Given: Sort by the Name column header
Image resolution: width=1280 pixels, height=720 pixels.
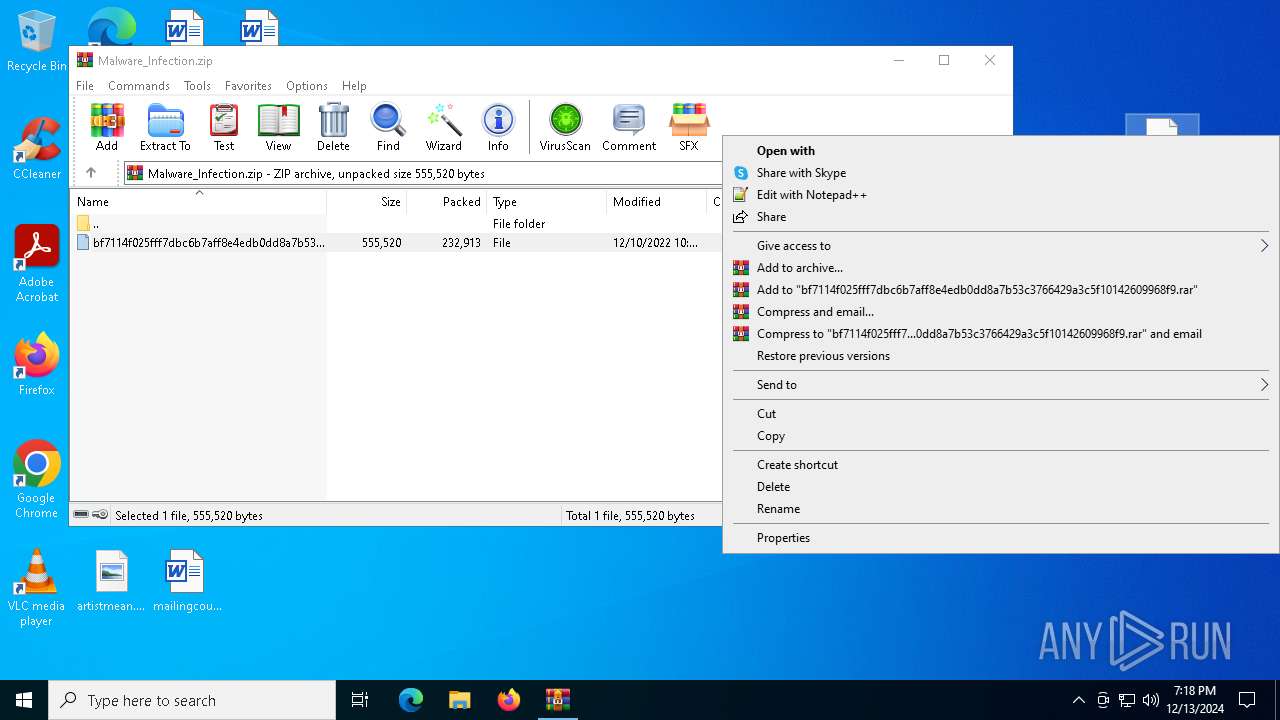Looking at the screenshot, I should click(198, 201).
